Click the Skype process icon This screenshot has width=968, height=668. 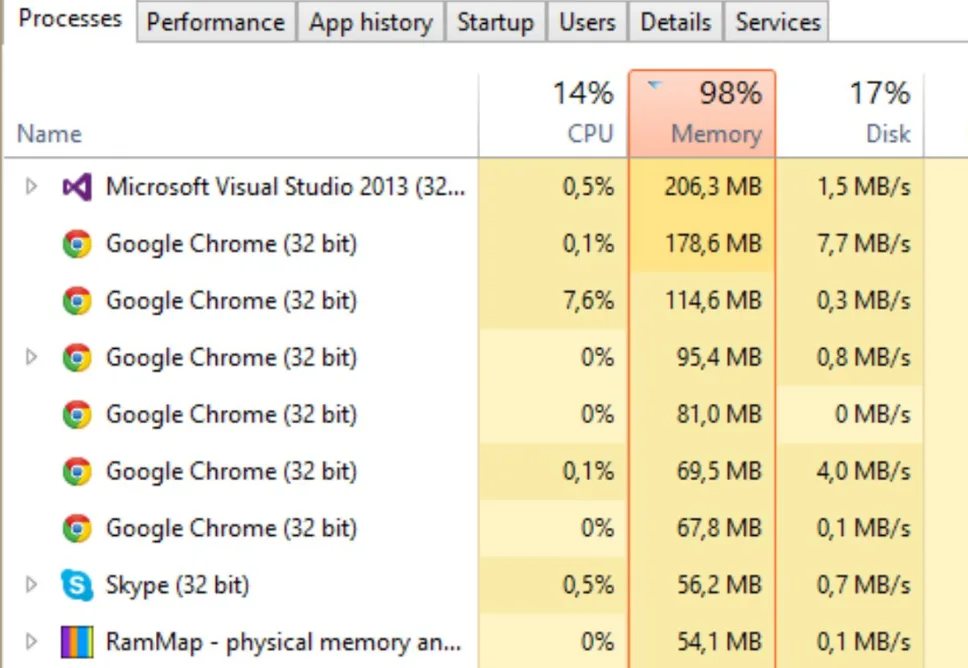coord(77,586)
